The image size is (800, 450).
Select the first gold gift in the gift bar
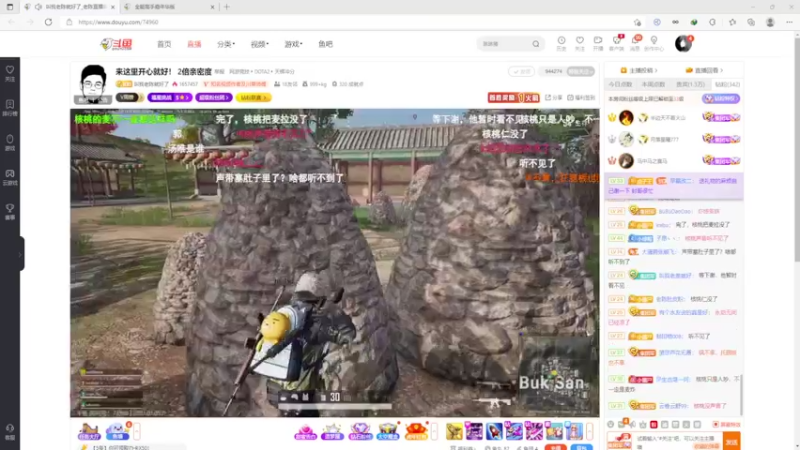click(454, 432)
